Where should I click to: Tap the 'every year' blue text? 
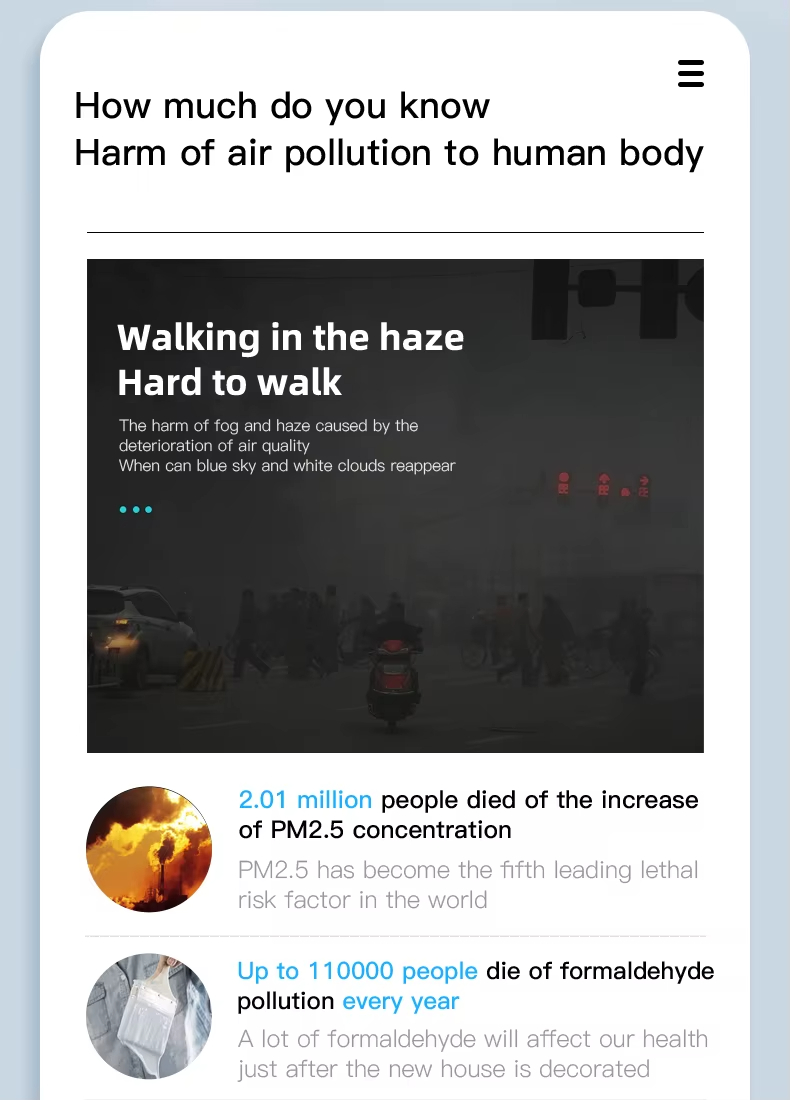(x=401, y=1002)
